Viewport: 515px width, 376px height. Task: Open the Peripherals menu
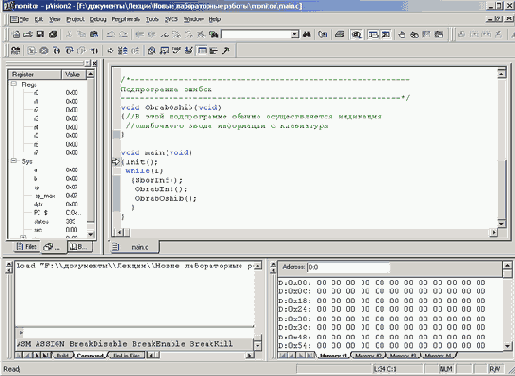[x=126, y=19]
